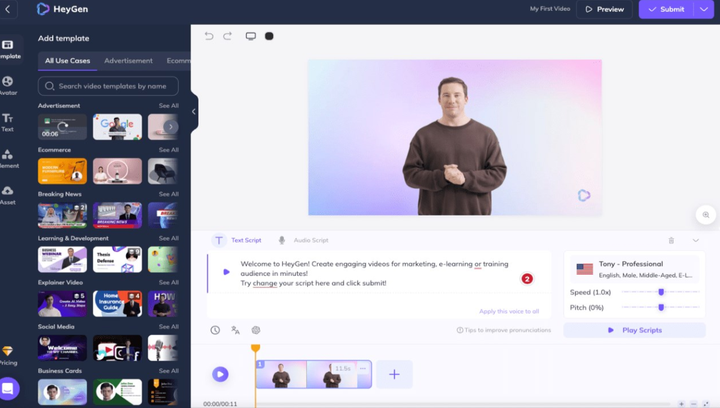Image resolution: width=720 pixels, height=408 pixels.
Task: Fit timeline to screen icon
Action: click(706, 404)
